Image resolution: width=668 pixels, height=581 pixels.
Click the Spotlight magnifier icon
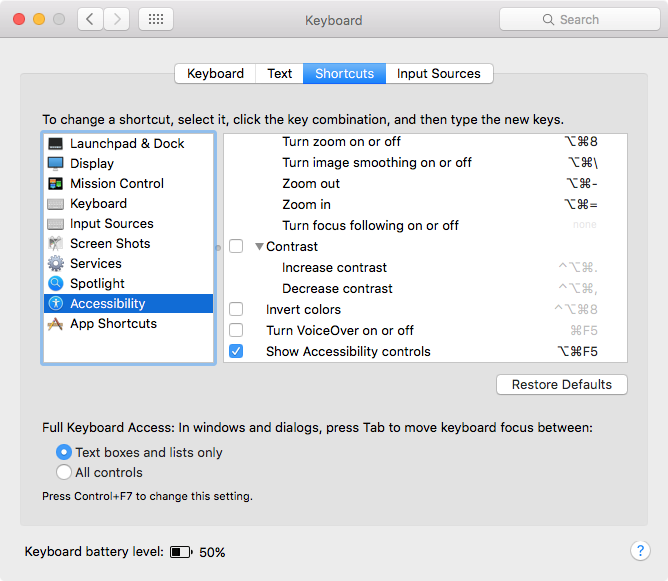(55, 283)
